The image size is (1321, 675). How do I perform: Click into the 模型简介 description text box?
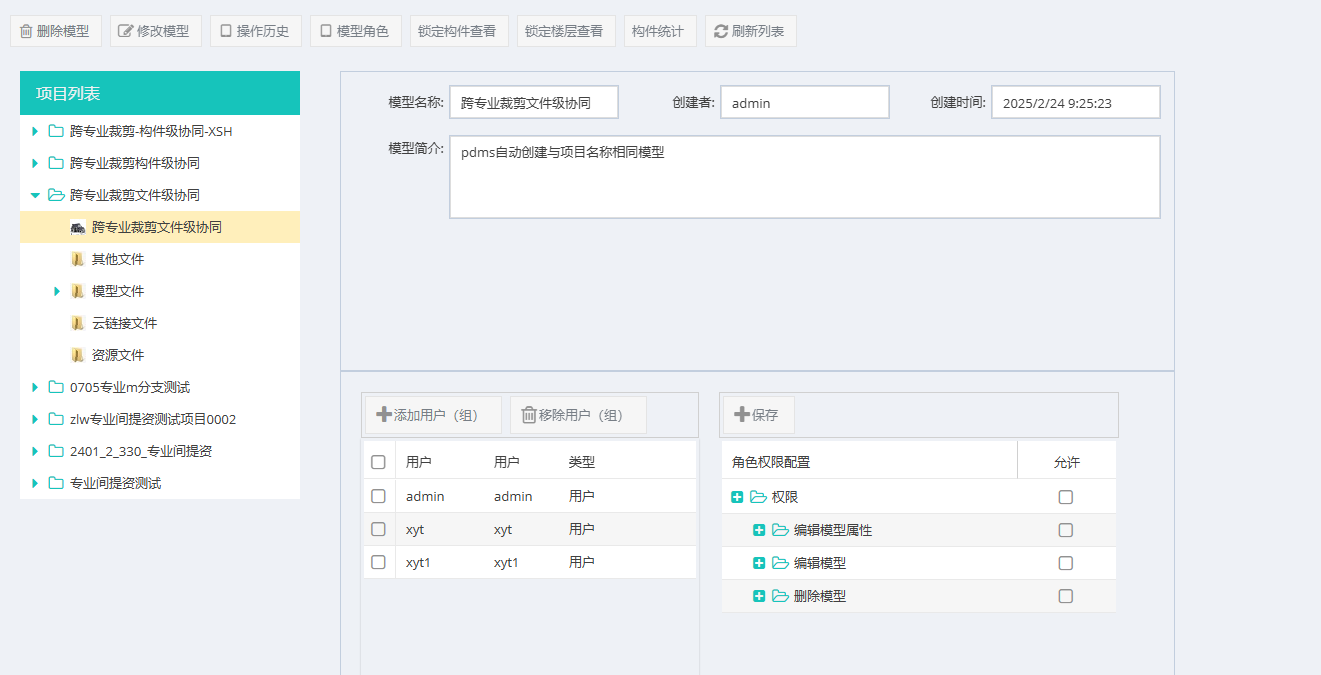coord(804,177)
